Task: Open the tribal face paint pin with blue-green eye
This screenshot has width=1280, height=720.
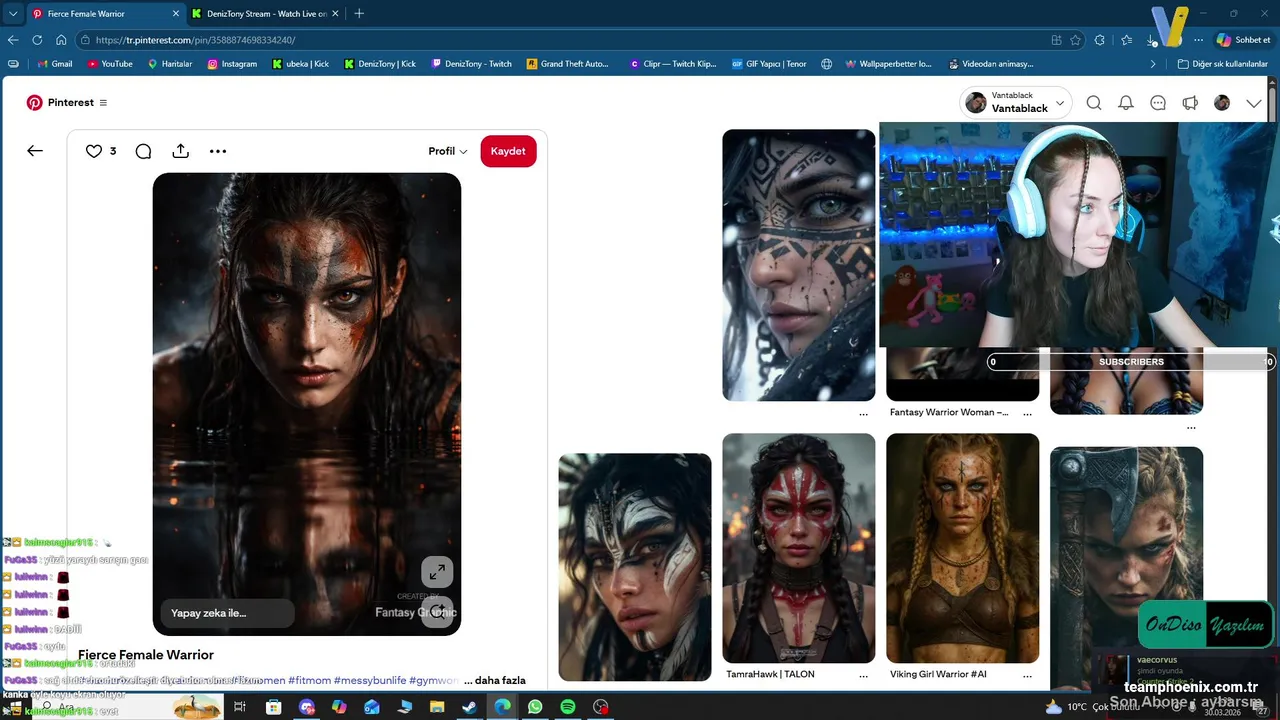Action: coord(799,265)
